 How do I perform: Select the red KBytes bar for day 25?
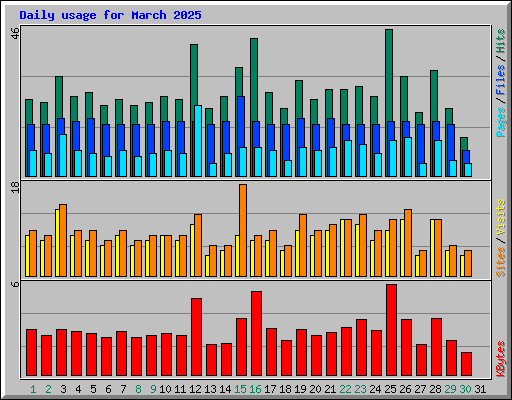[x=391, y=330]
